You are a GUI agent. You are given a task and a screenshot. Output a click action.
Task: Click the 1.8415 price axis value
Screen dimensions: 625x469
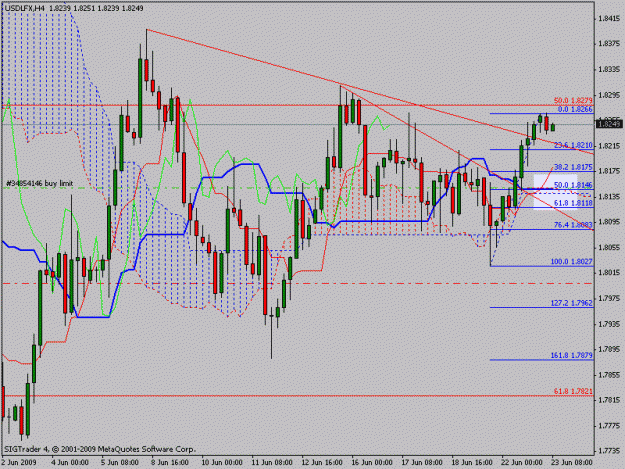click(x=609, y=18)
